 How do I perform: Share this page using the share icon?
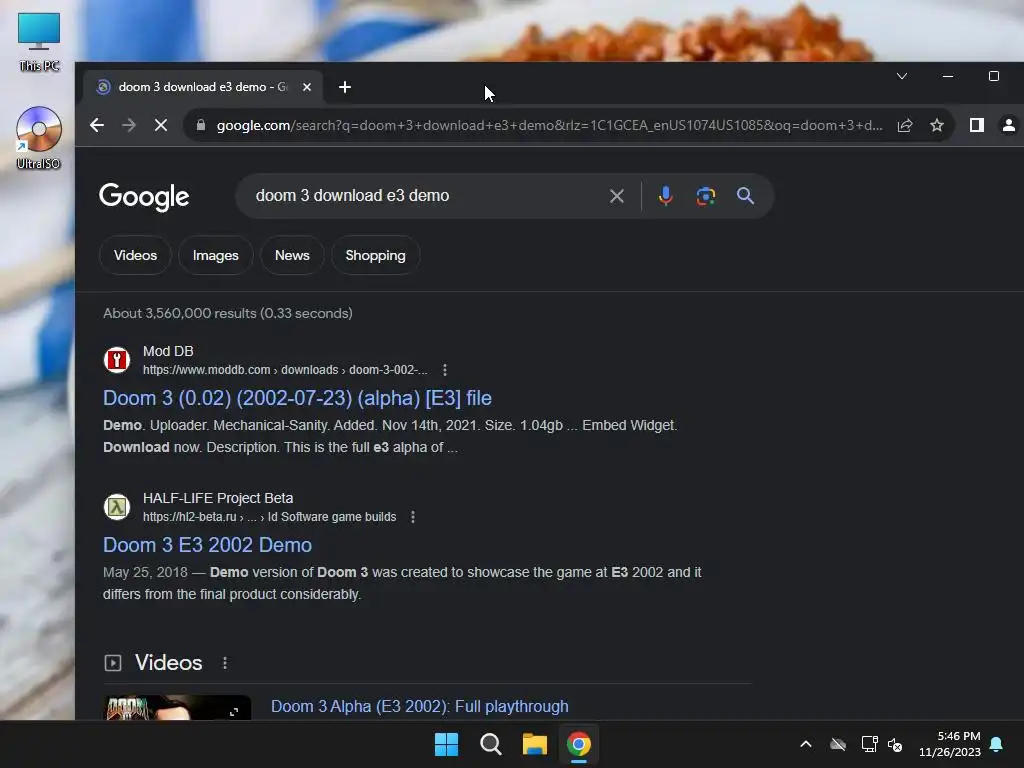[904, 125]
